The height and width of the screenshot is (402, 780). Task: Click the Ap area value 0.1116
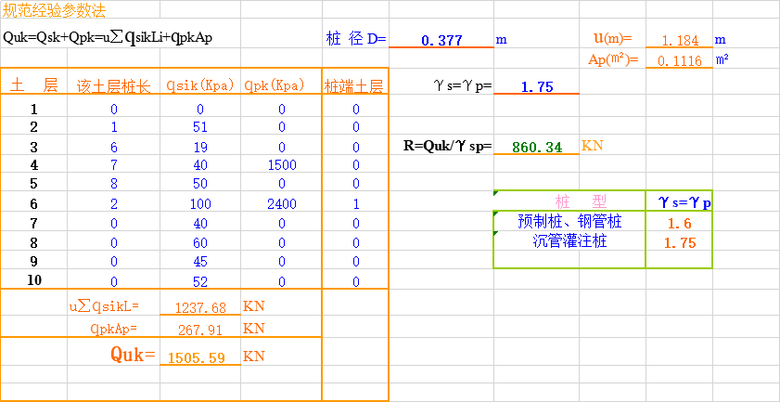pos(678,61)
